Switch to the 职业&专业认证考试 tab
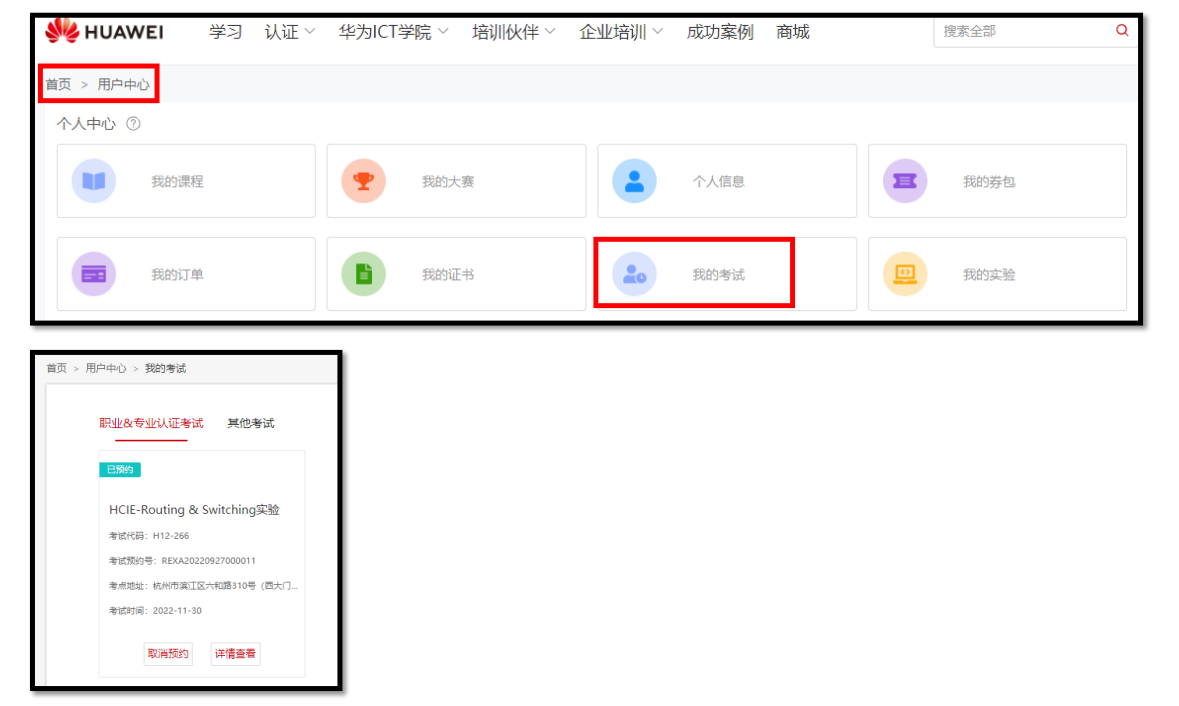The height and width of the screenshot is (706, 1179). (151, 423)
